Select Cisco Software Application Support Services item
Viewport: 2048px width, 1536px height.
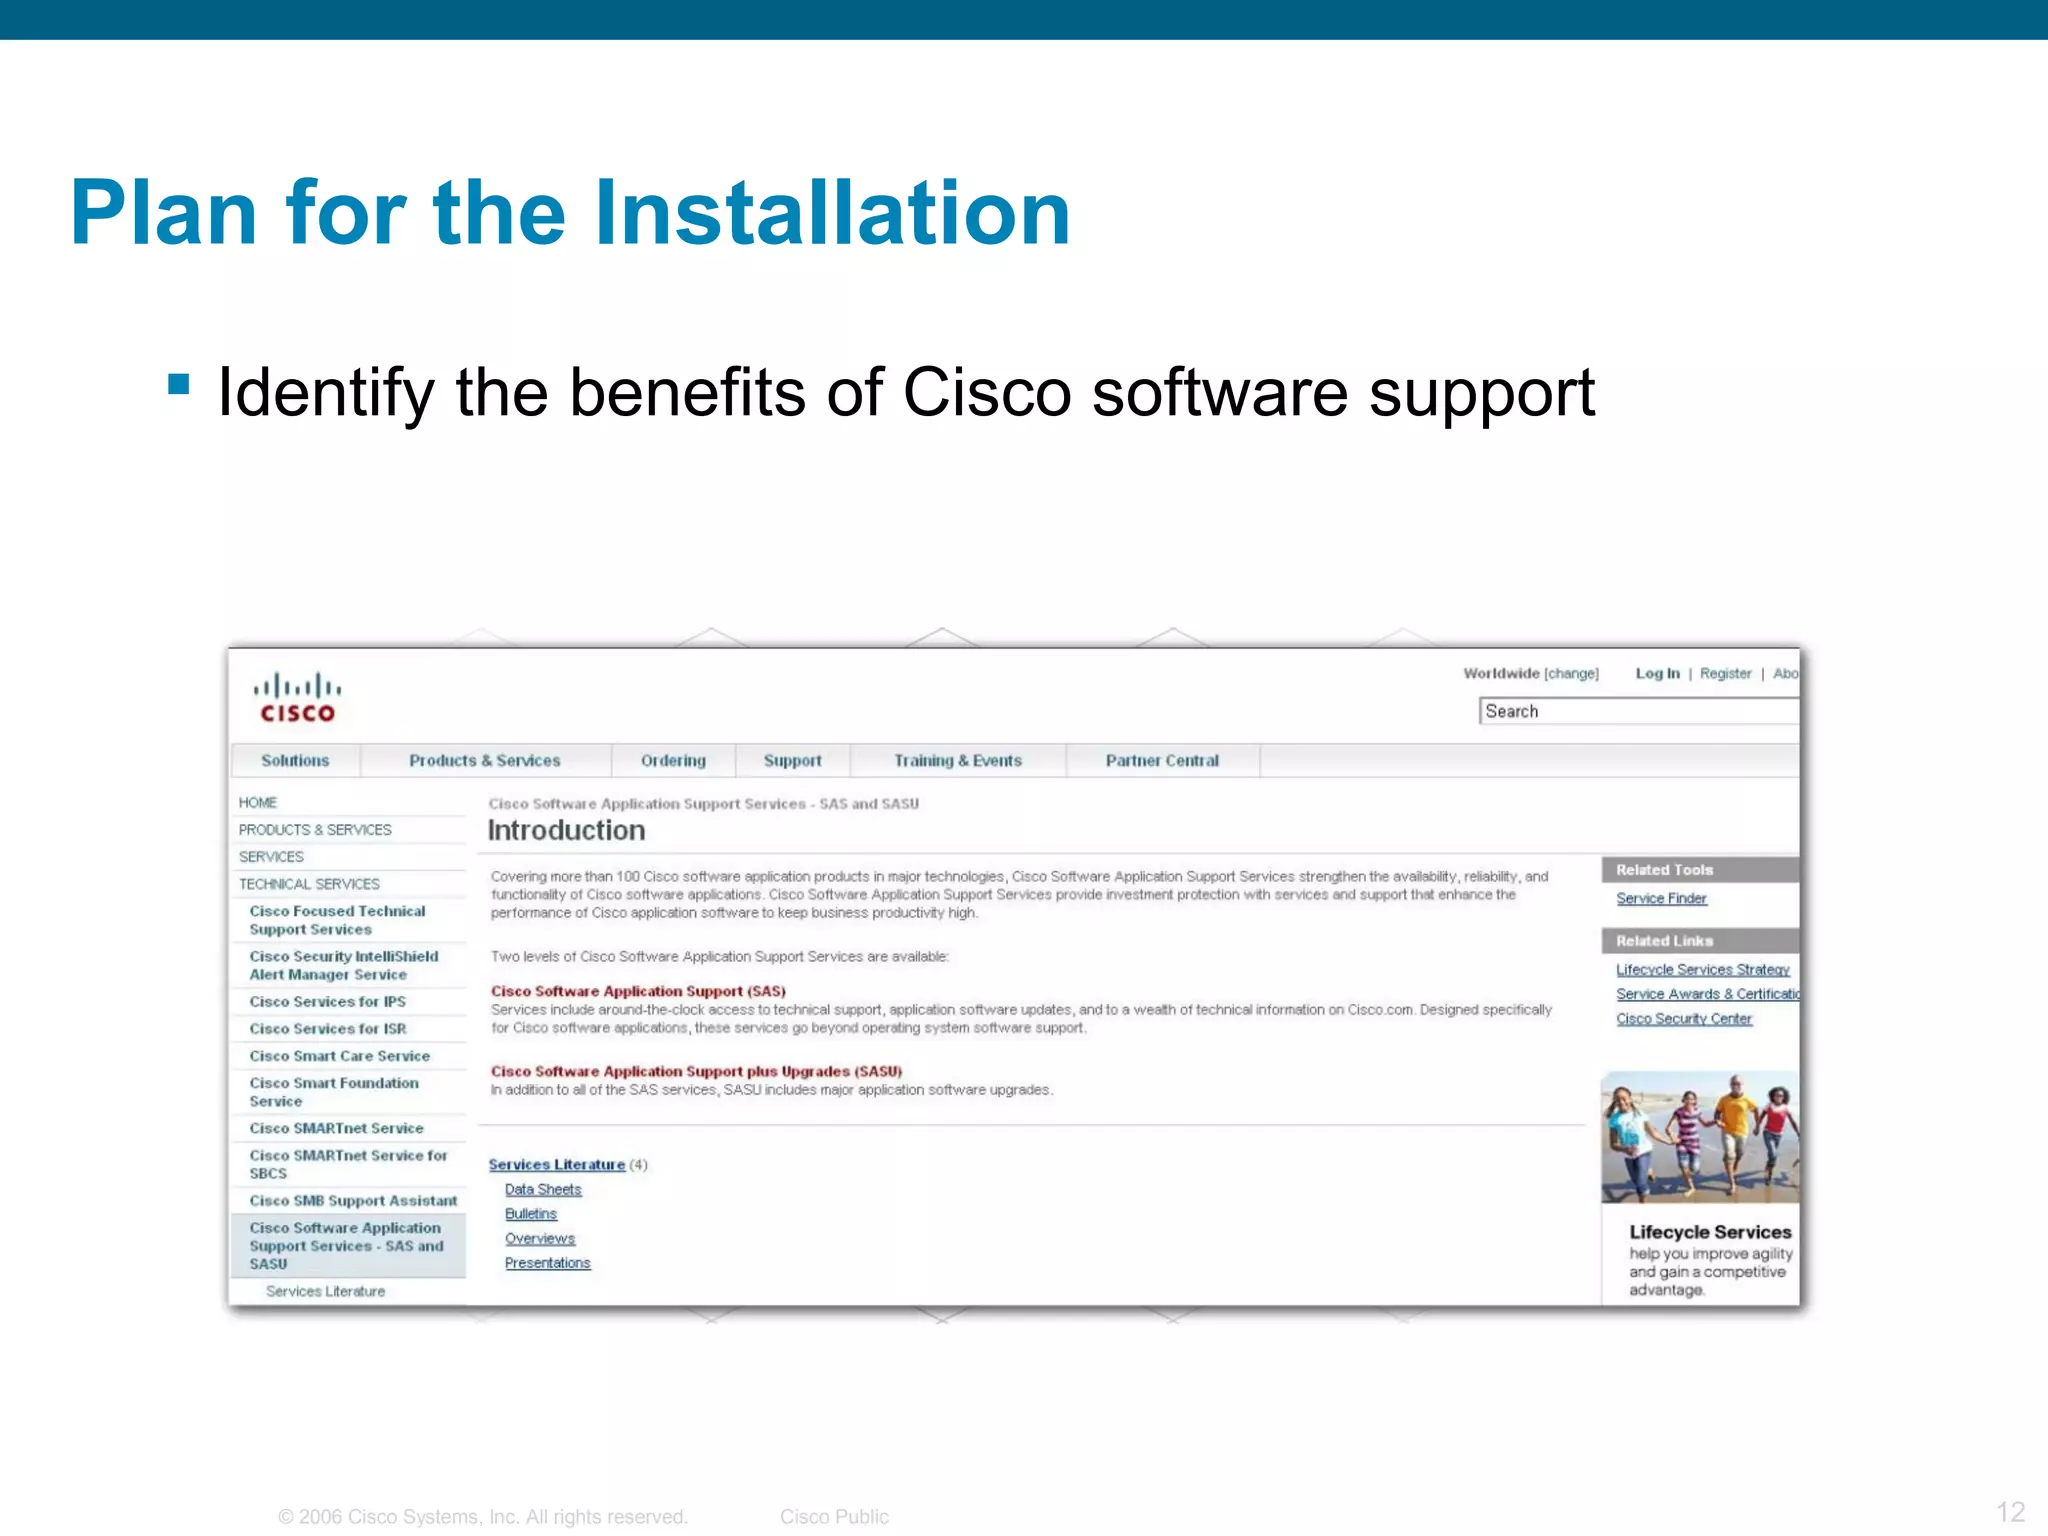346,1245
